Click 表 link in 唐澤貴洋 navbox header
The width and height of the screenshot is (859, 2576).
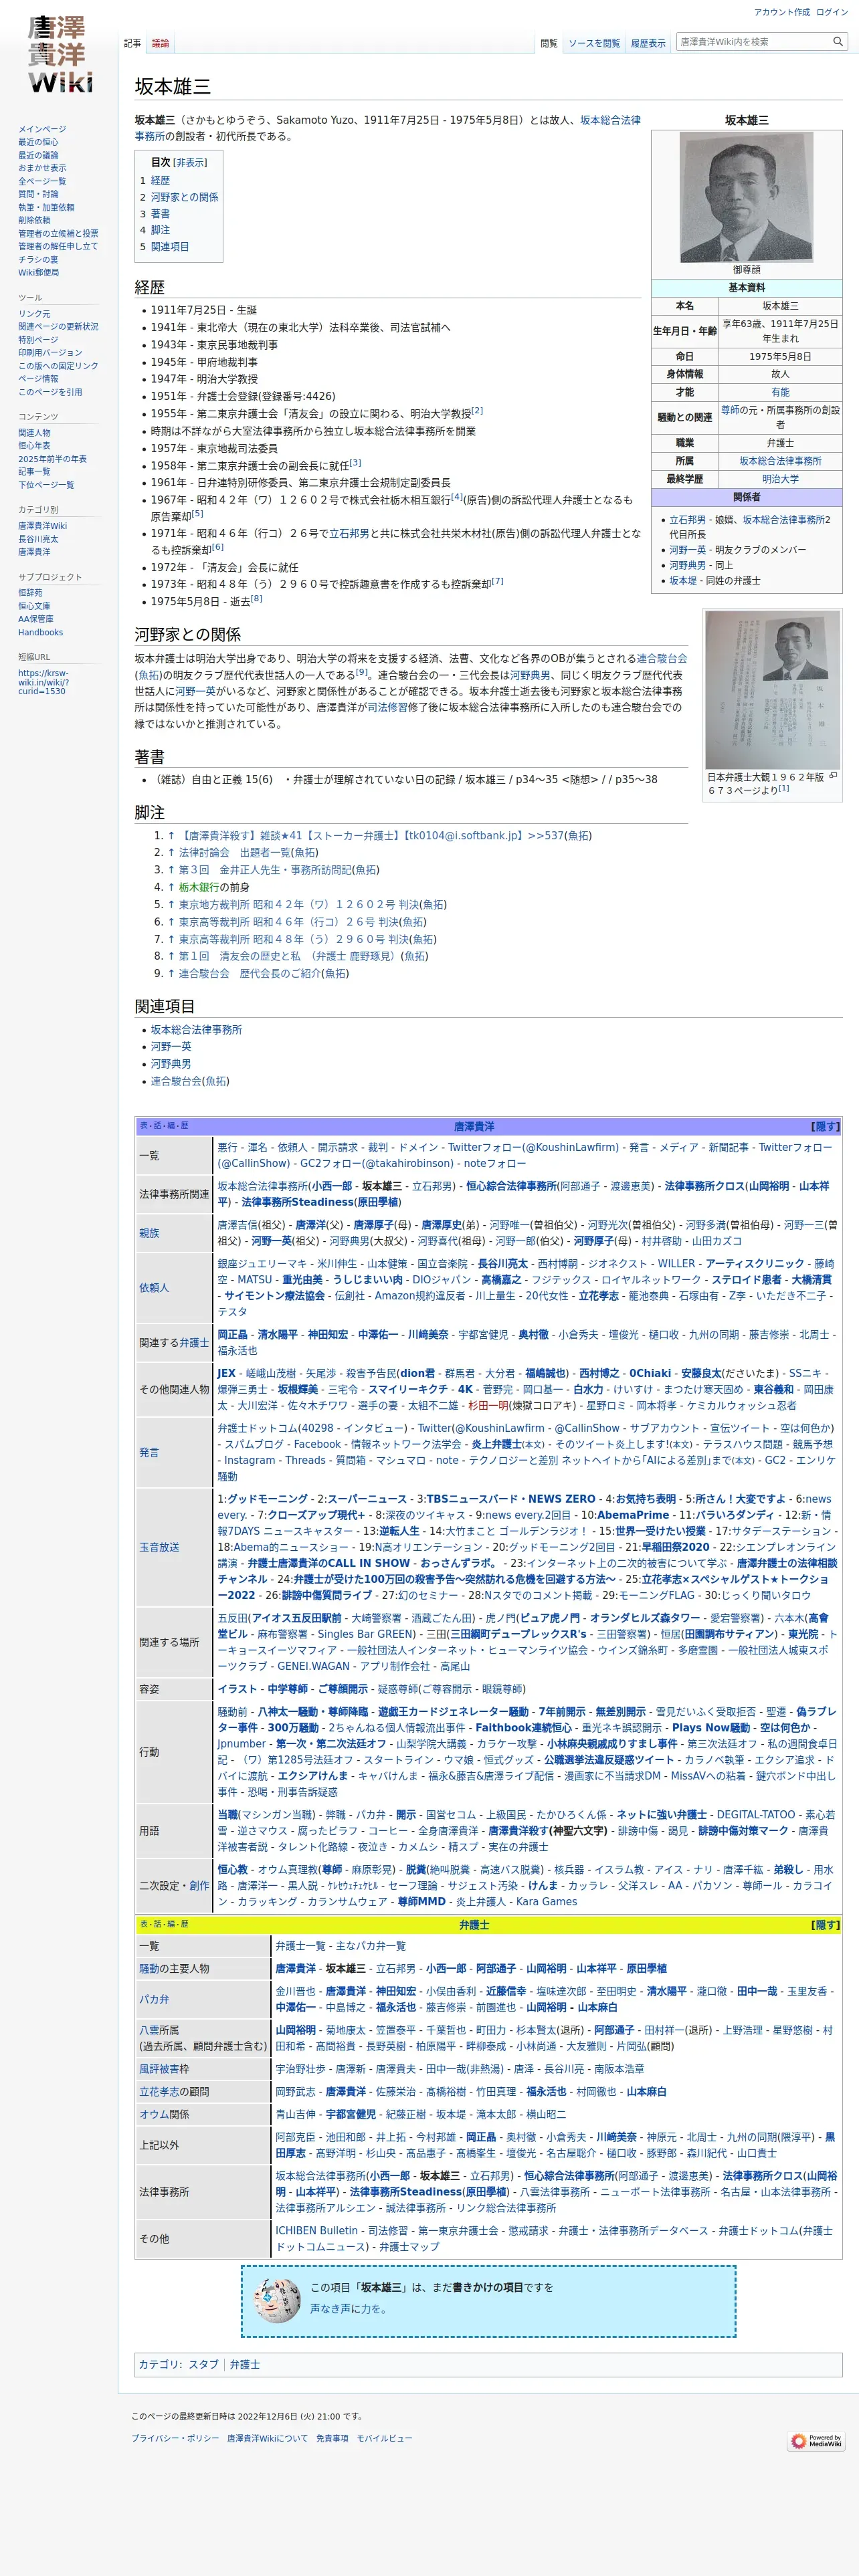click(143, 1126)
